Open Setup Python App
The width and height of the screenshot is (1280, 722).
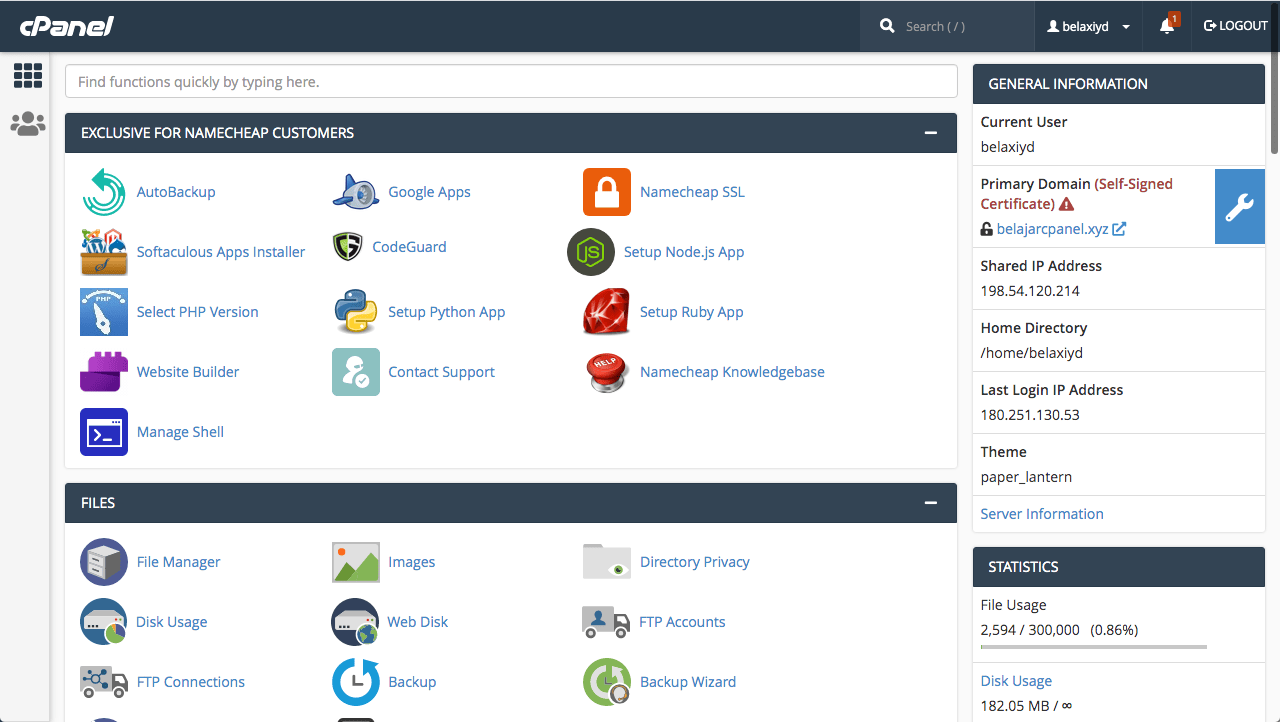pos(446,312)
